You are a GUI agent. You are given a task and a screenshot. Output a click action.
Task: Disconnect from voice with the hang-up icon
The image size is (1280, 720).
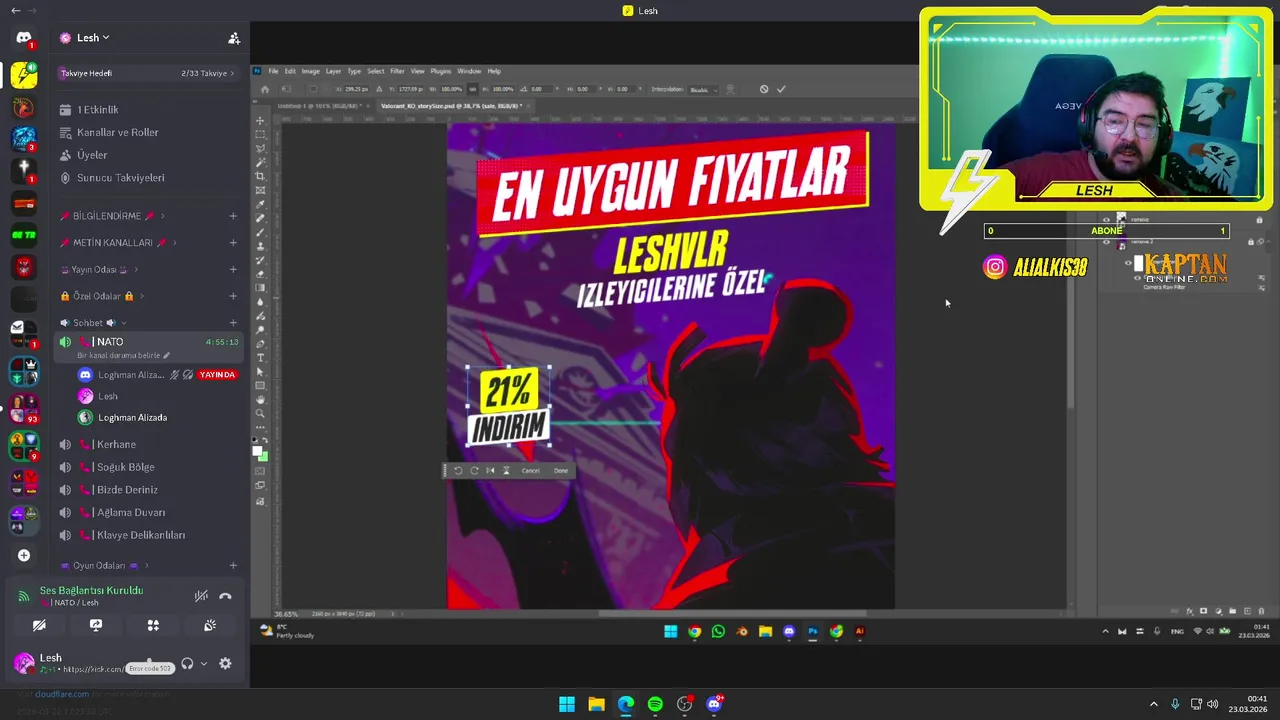pyautogui.click(x=225, y=596)
